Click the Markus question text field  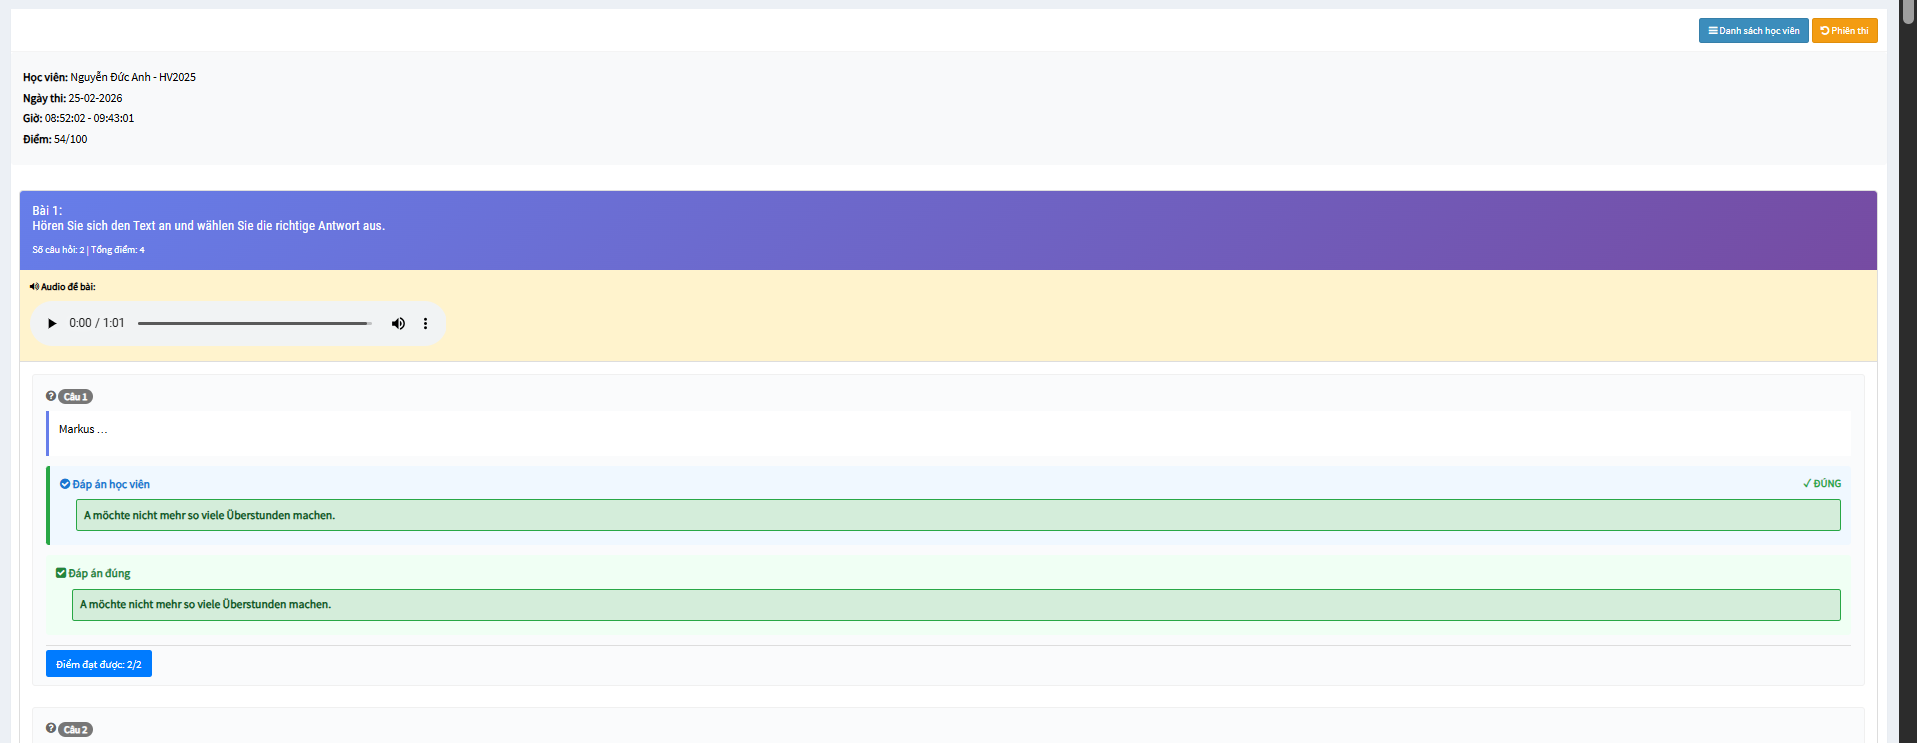tap(947, 430)
